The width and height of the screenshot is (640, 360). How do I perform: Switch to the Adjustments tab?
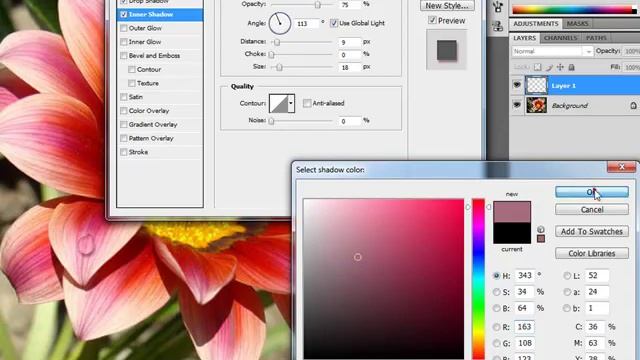point(536,24)
